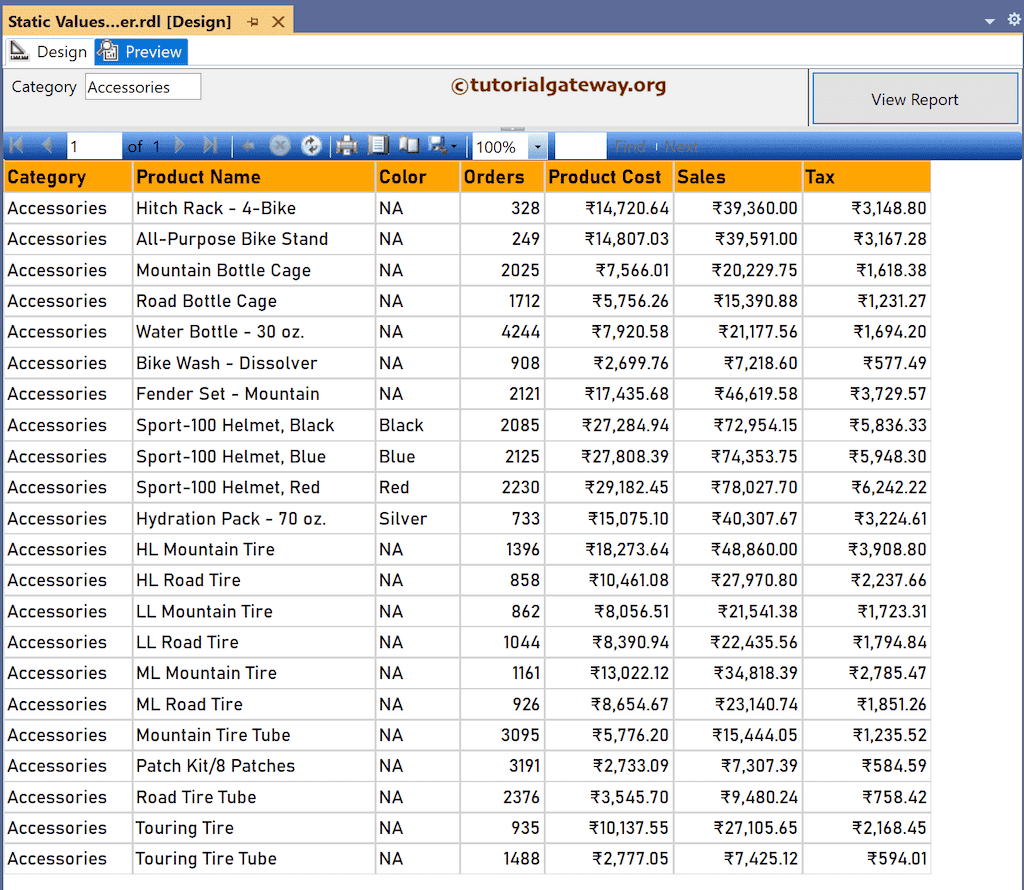
Task: Stop the report rendering
Action: [x=280, y=146]
